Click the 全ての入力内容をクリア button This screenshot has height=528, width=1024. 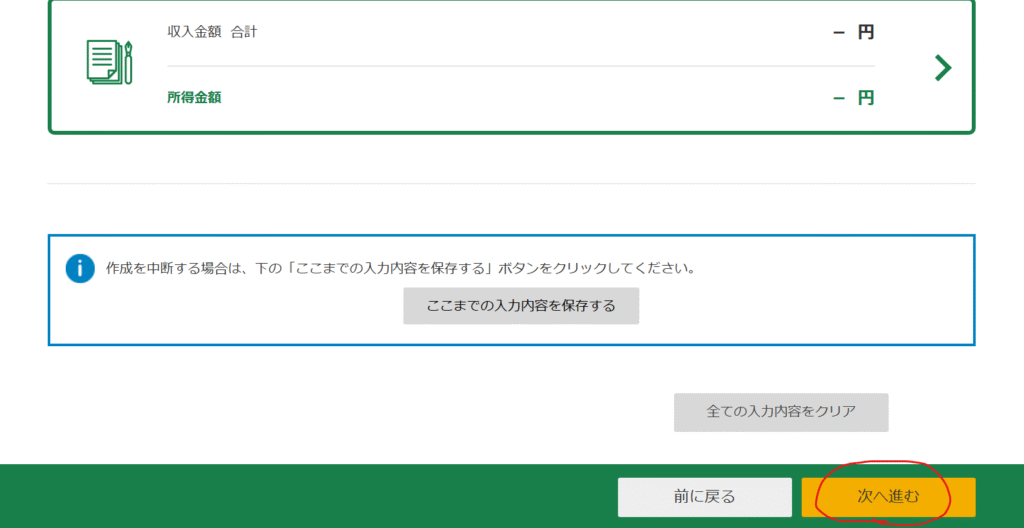(781, 411)
